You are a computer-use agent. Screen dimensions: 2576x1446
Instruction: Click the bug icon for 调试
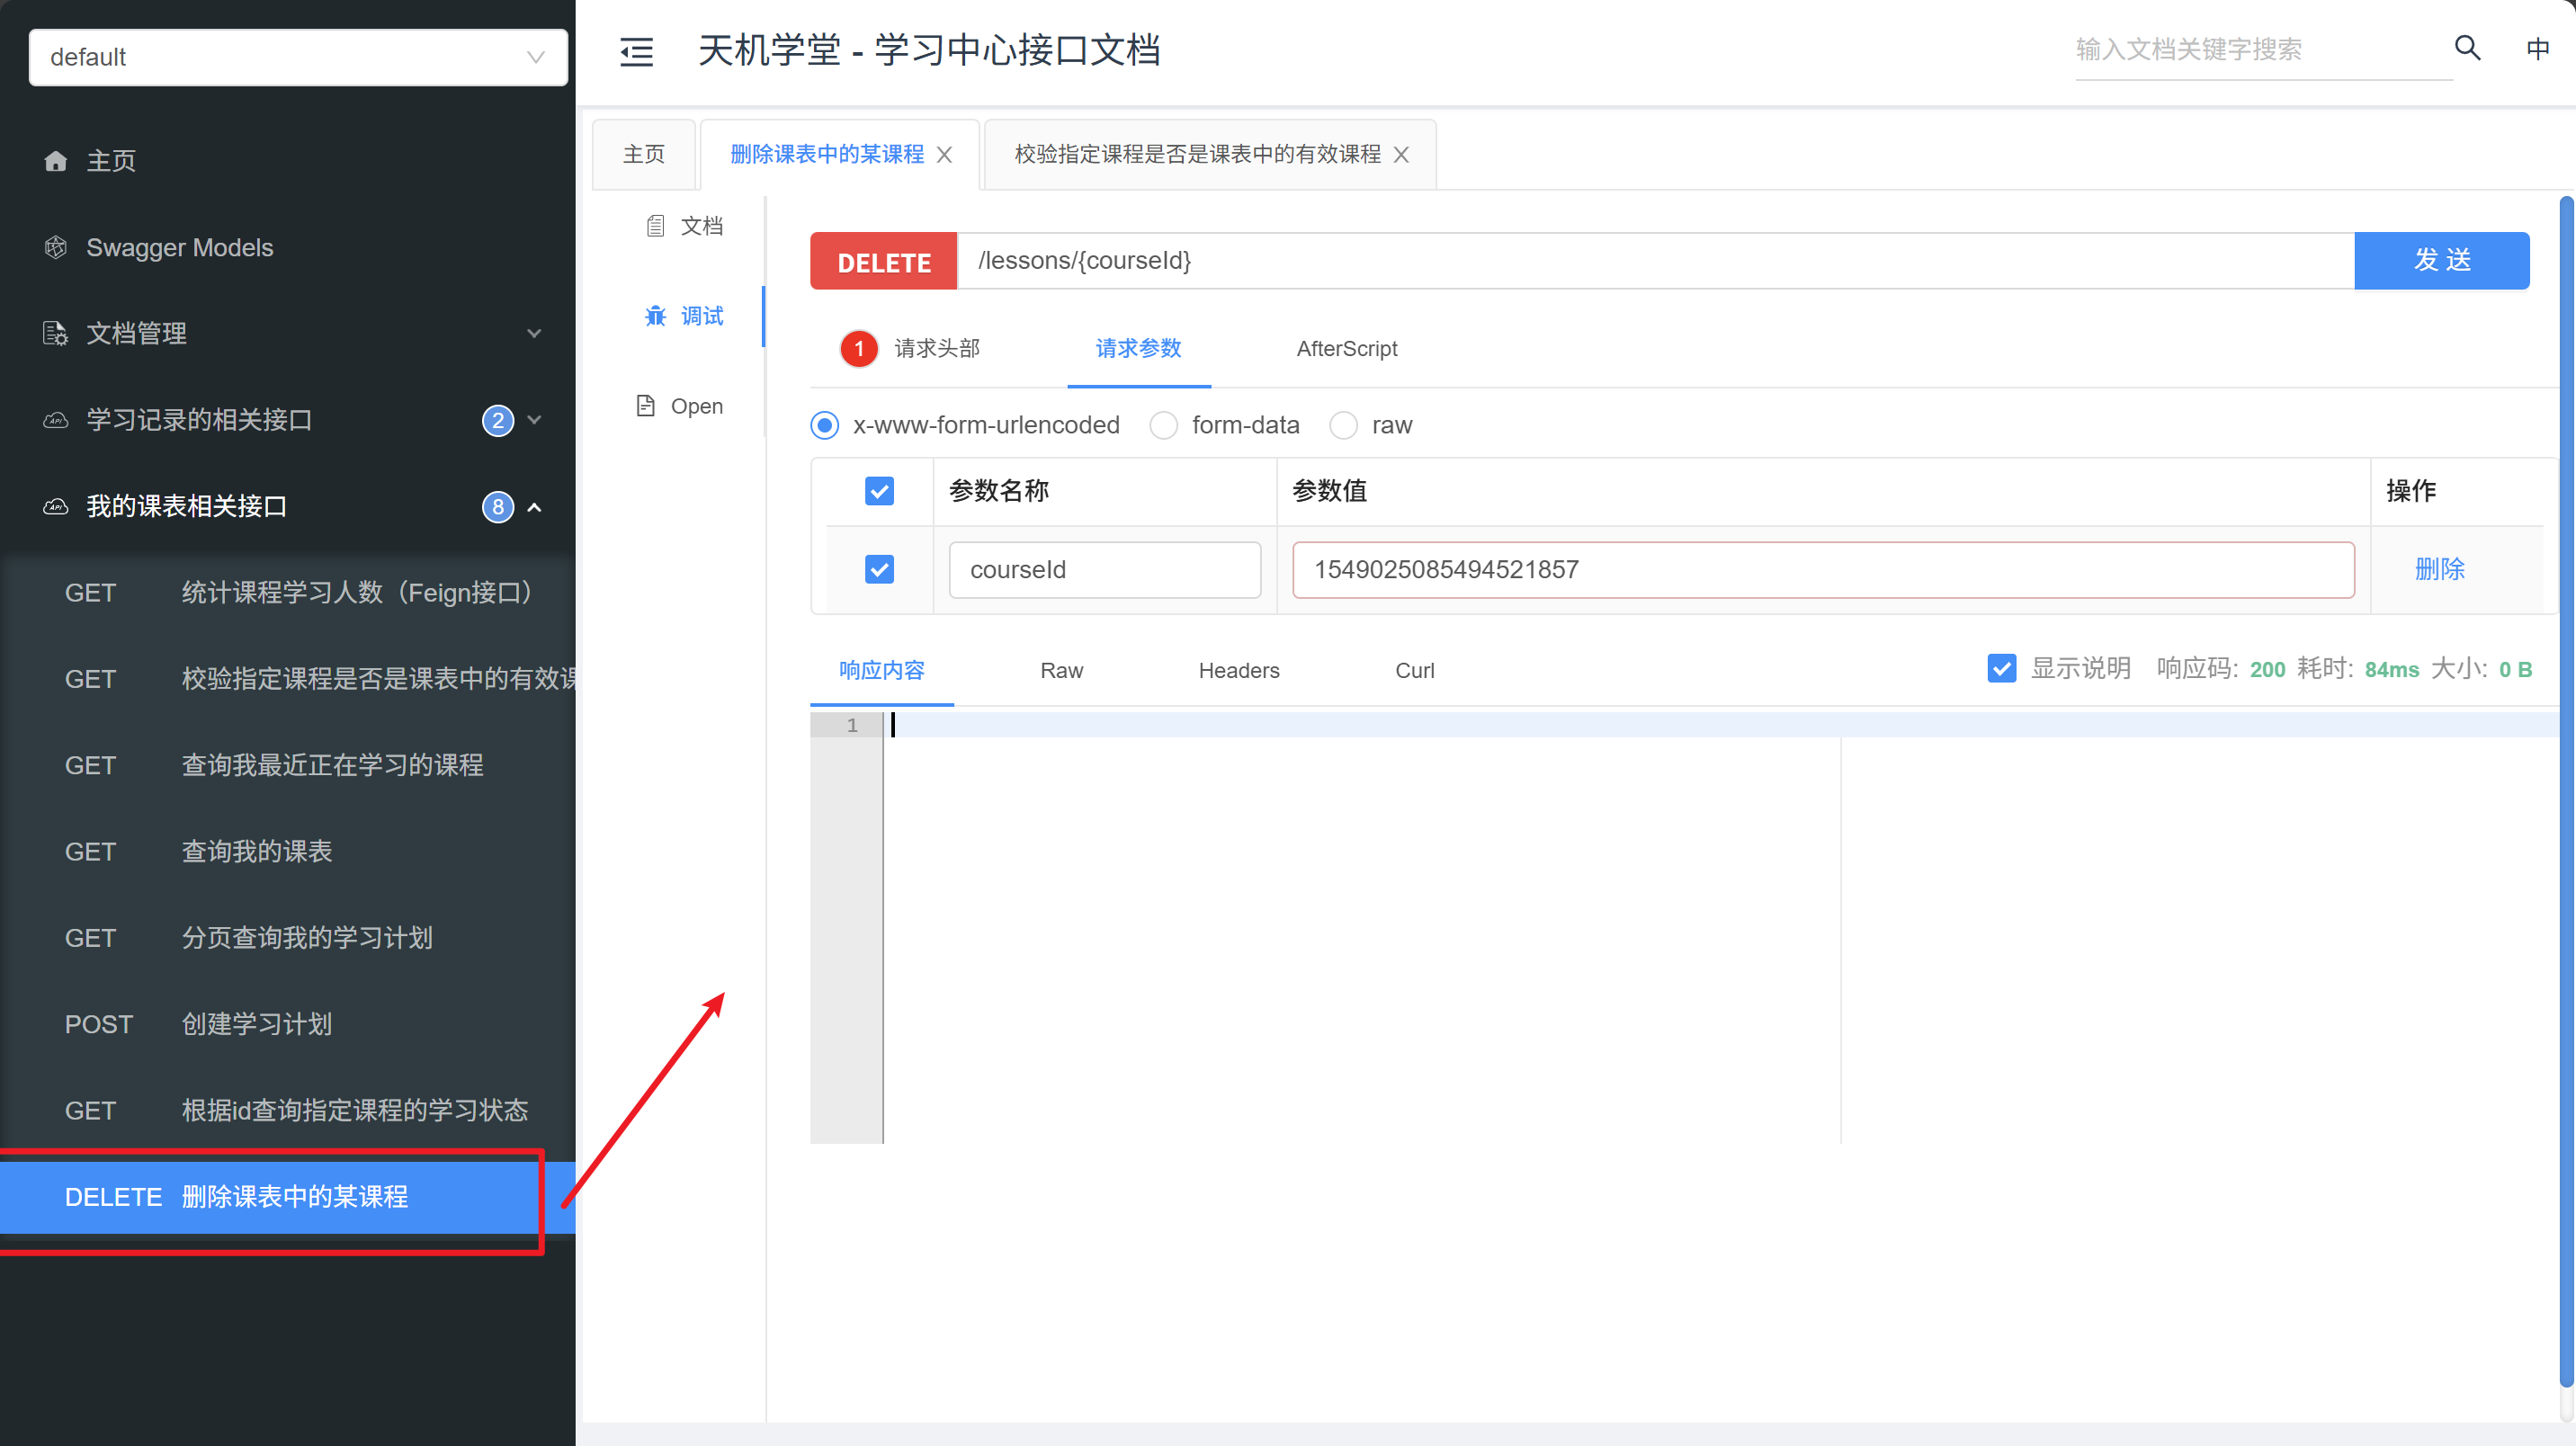(655, 316)
